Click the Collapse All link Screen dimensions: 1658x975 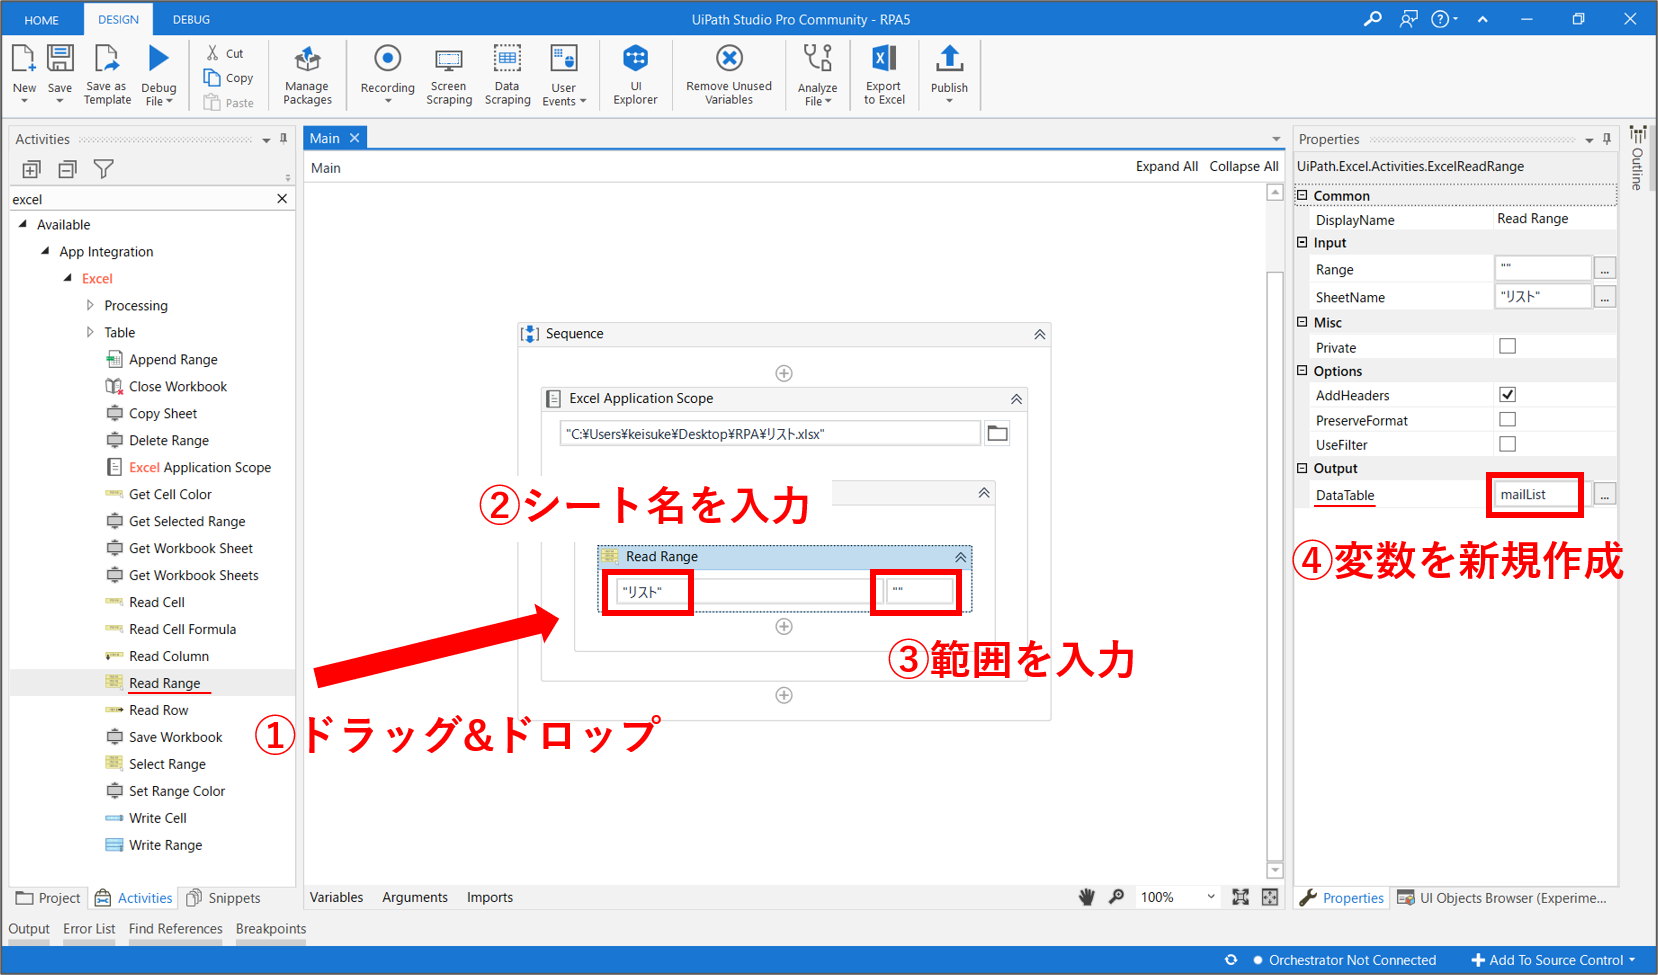pyautogui.click(x=1243, y=166)
